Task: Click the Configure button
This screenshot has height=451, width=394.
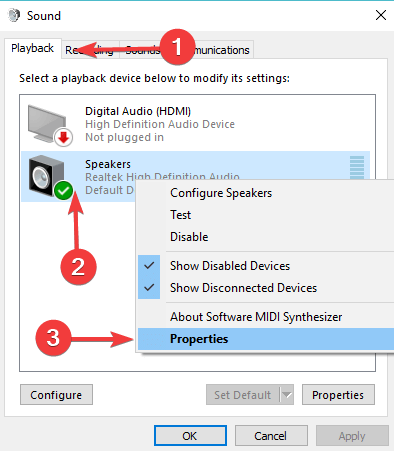Action: coord(56,395)
